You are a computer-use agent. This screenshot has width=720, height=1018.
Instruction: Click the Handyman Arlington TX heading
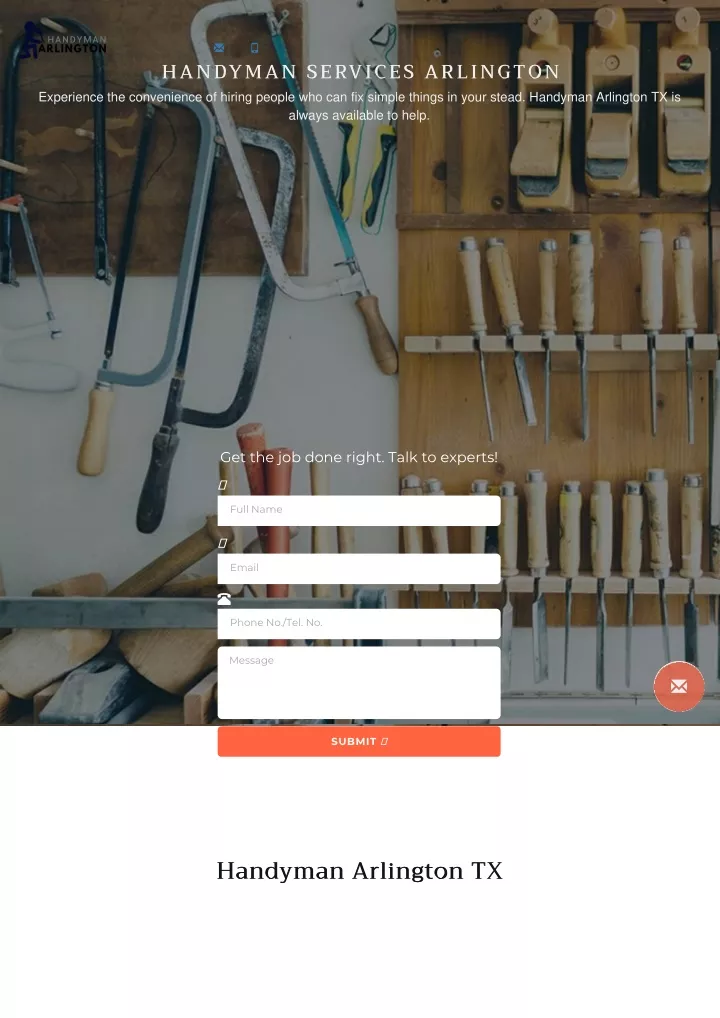click(360, 871)
